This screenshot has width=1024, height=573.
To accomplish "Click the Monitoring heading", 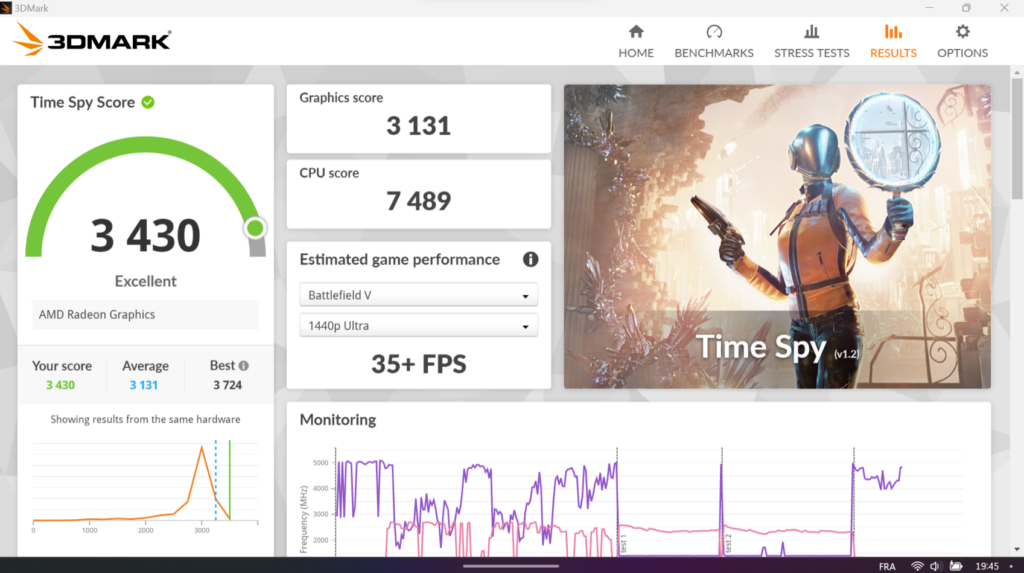I will click(338, 419).
